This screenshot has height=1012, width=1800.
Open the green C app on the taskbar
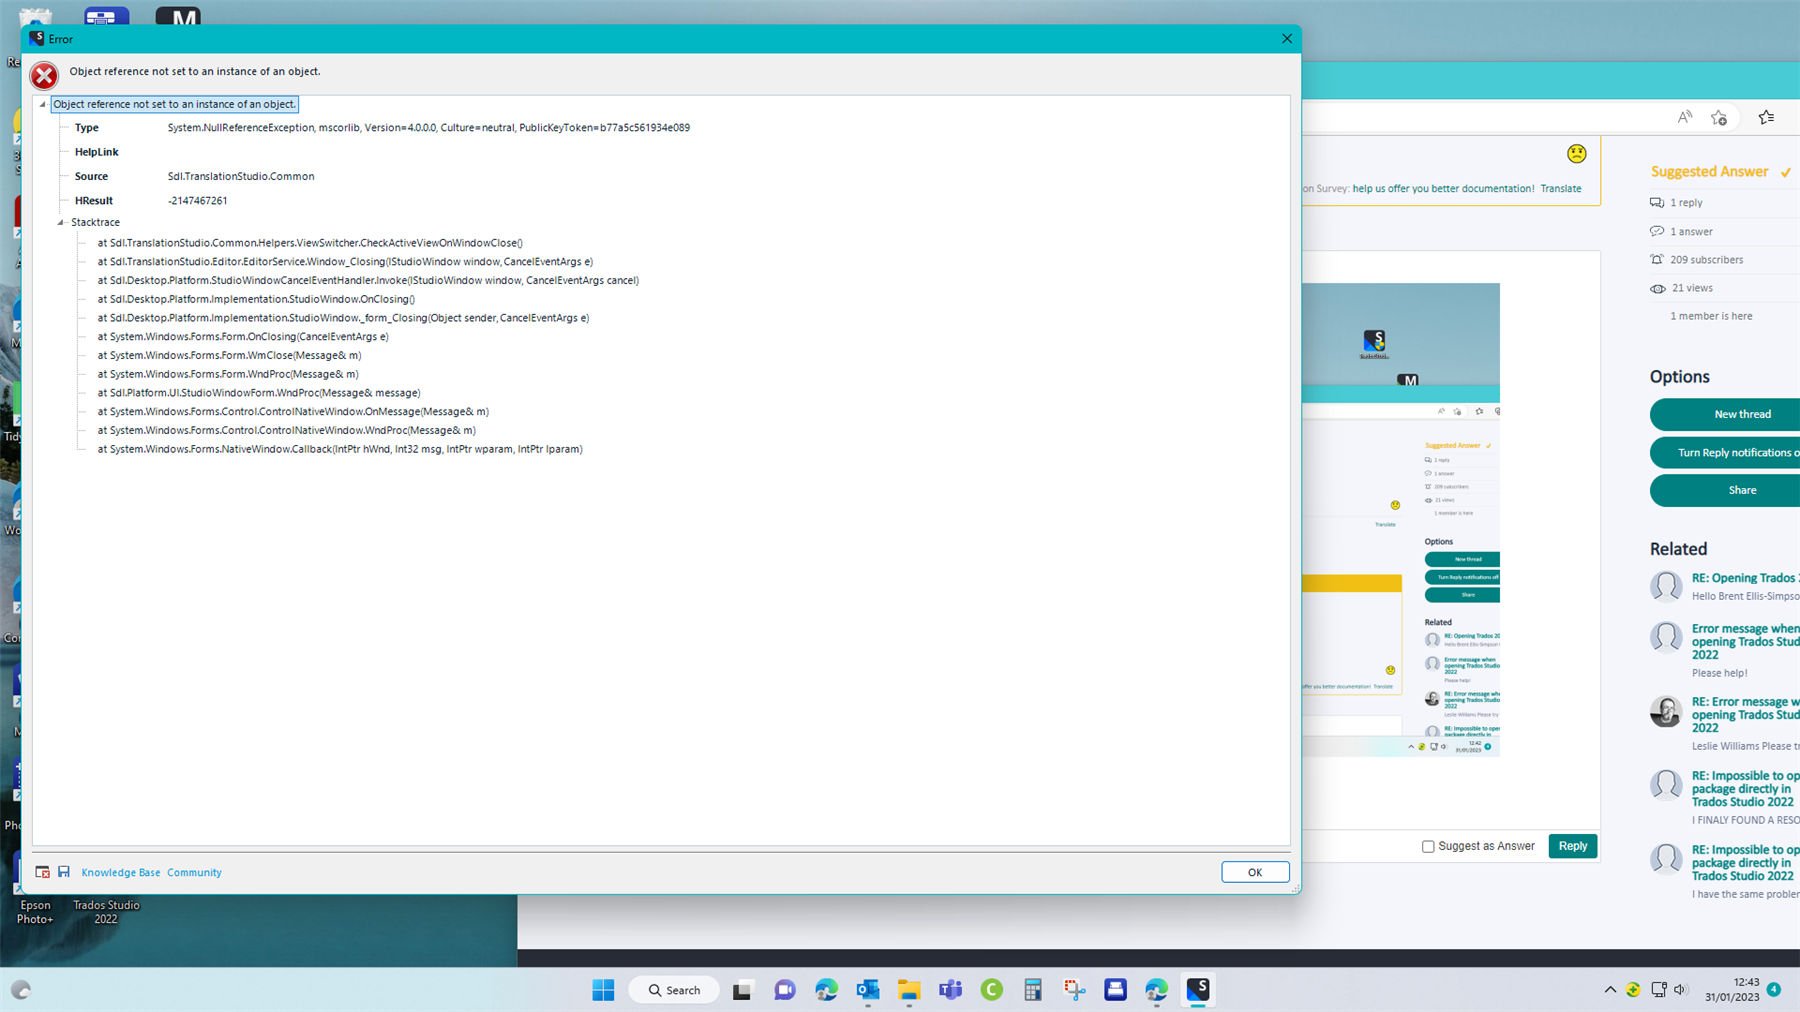click(x=992, y=990)
